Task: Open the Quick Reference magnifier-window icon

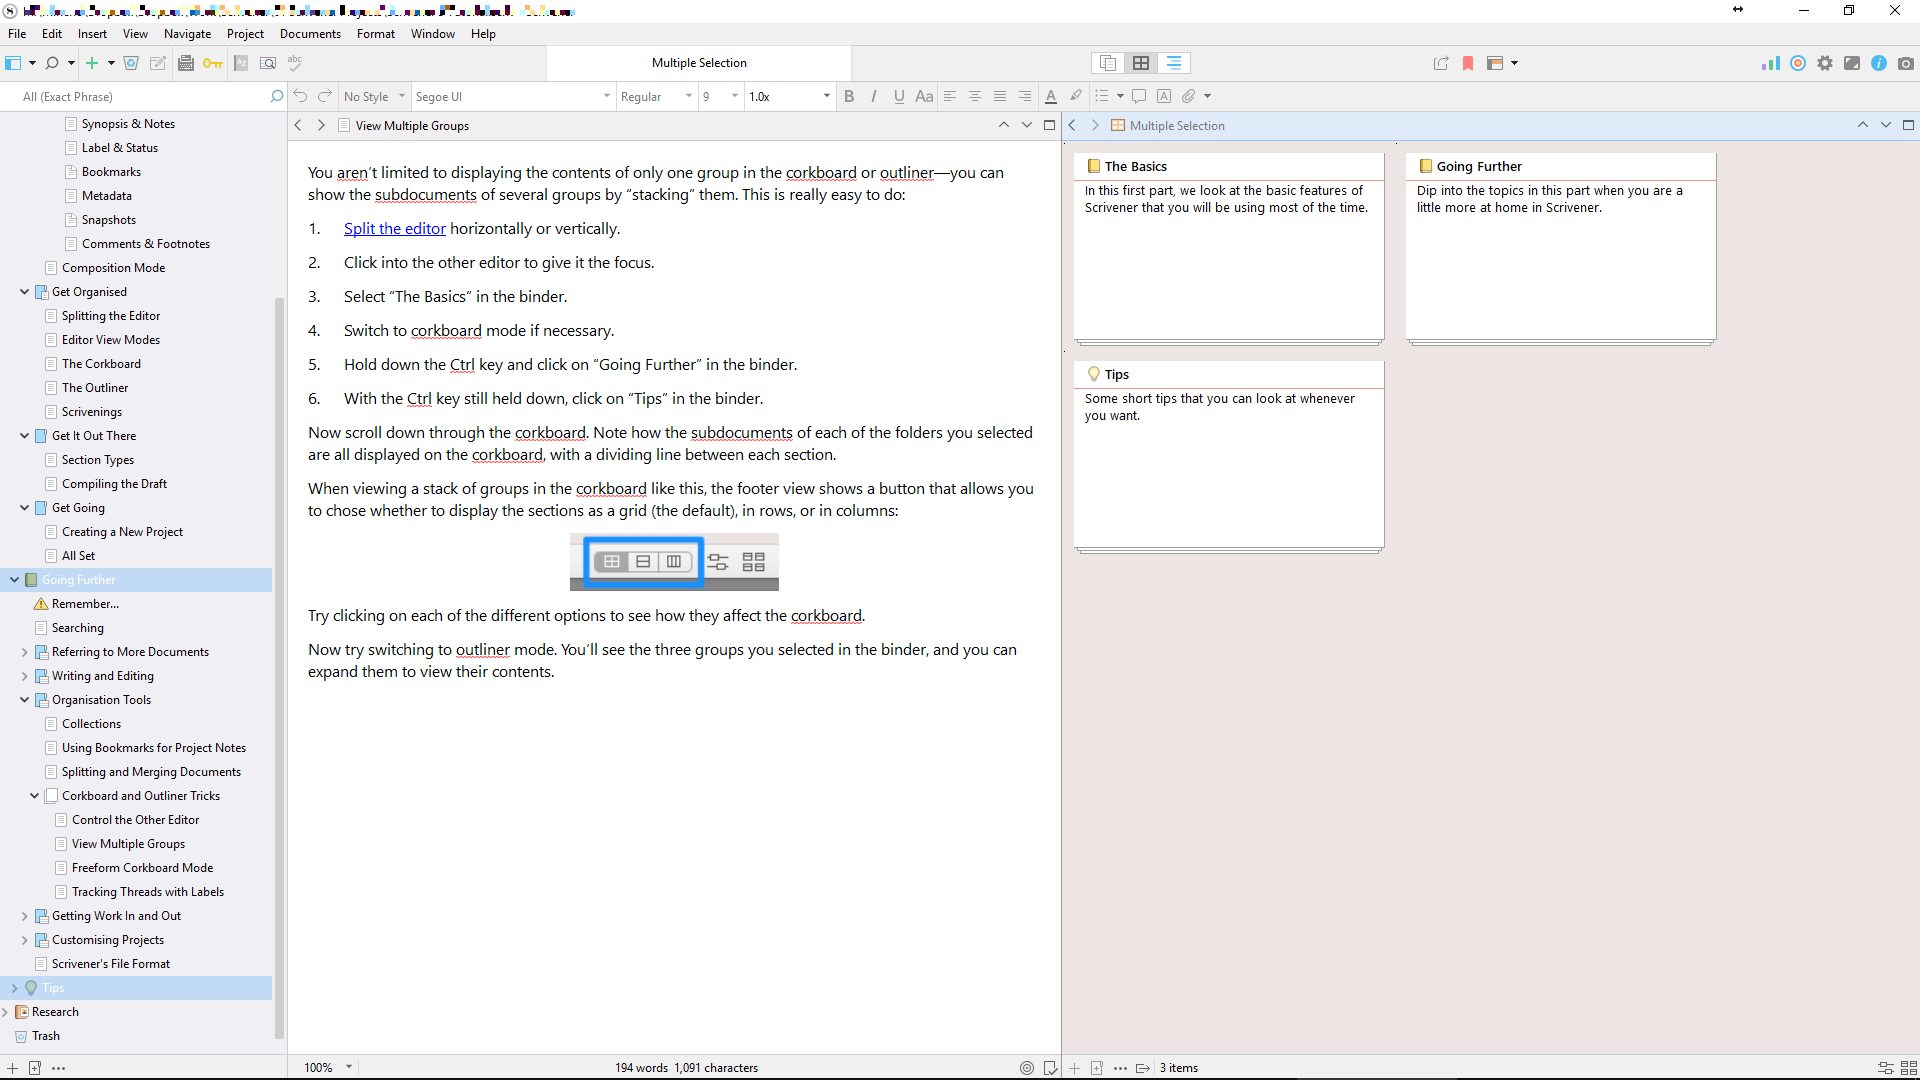Action: (268, 63)
